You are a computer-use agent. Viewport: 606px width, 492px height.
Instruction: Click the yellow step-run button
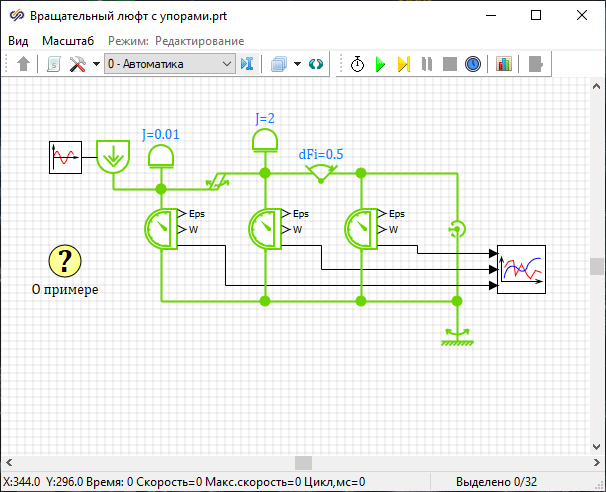point(403,64)
